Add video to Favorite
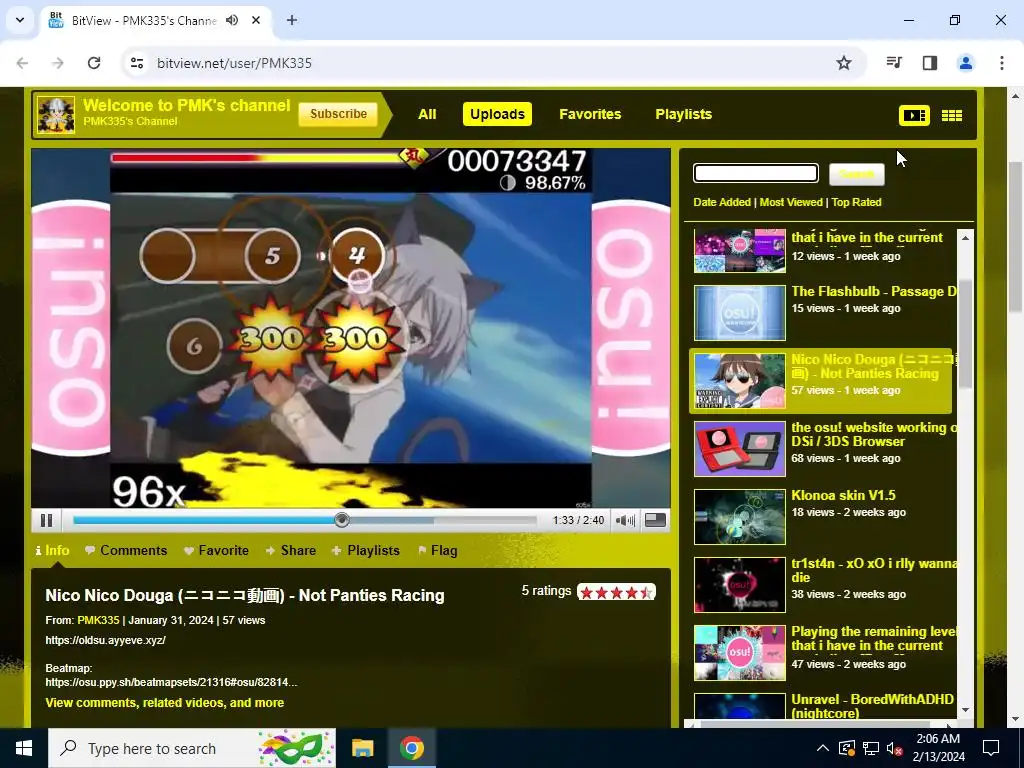This screenshot has width=1024, height=768. (x=216, y=551)
